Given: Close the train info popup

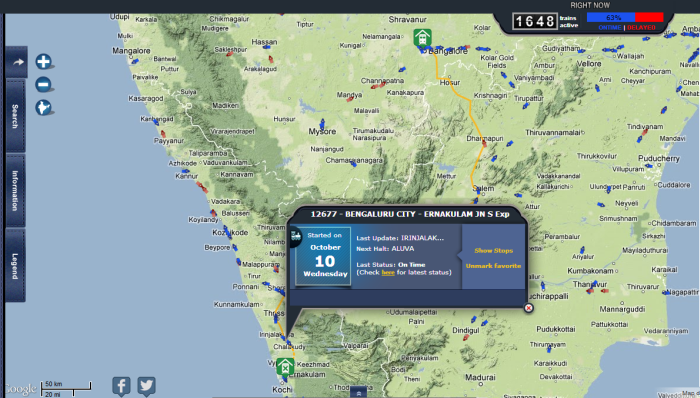Looking at the screenshot, I should pos(529,308).
